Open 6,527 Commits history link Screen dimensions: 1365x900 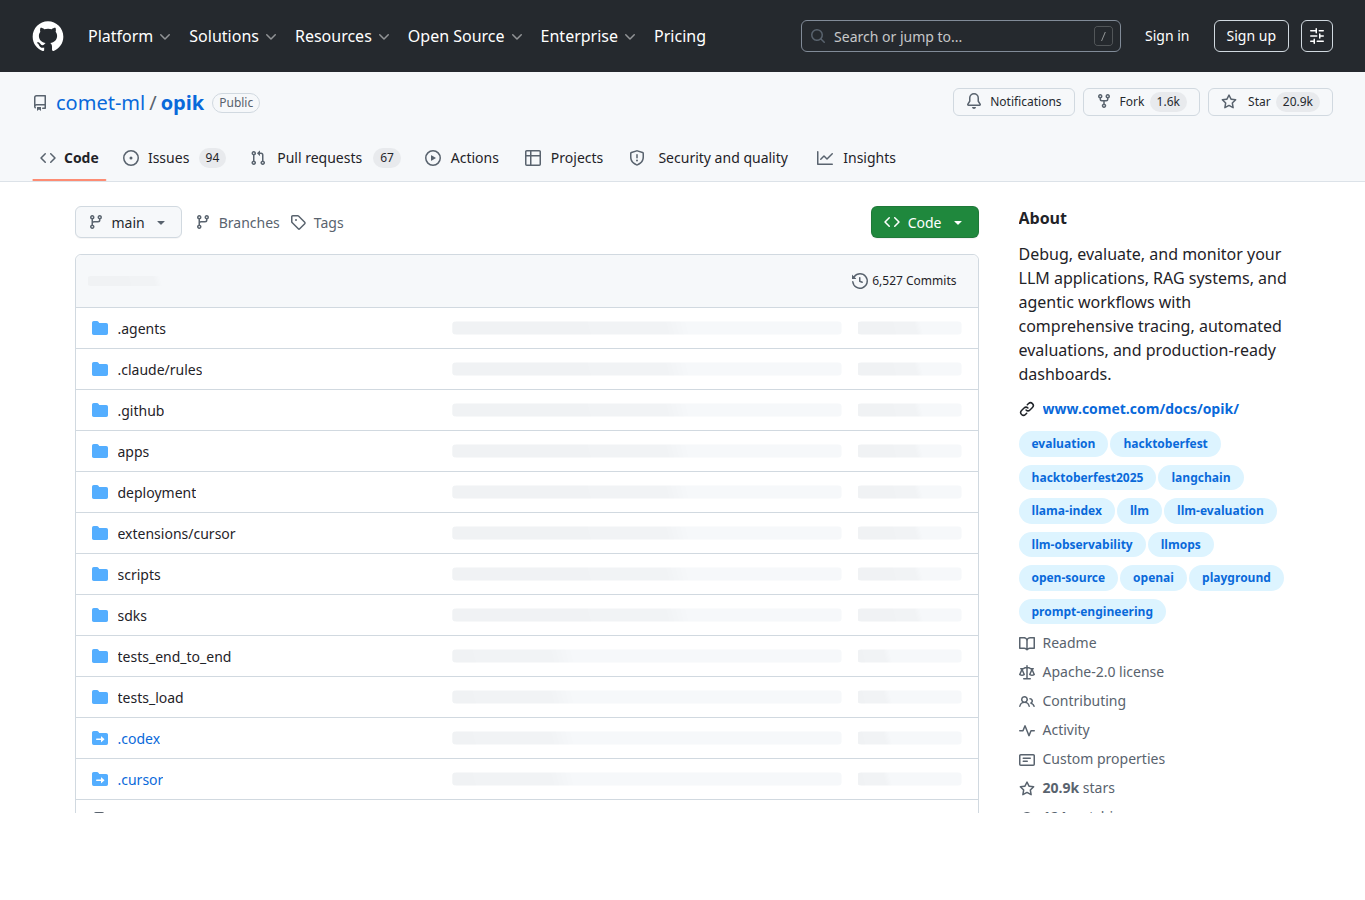904,281
